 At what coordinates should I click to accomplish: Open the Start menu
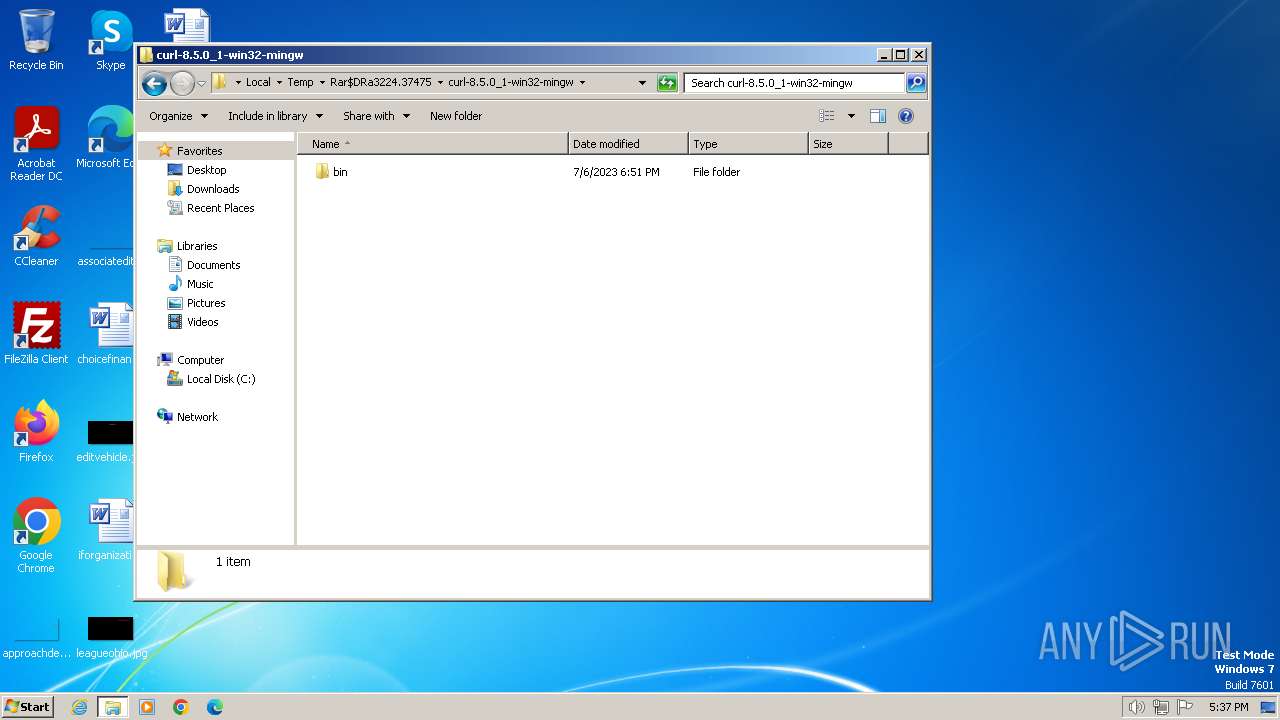click(x=28, y=707)
